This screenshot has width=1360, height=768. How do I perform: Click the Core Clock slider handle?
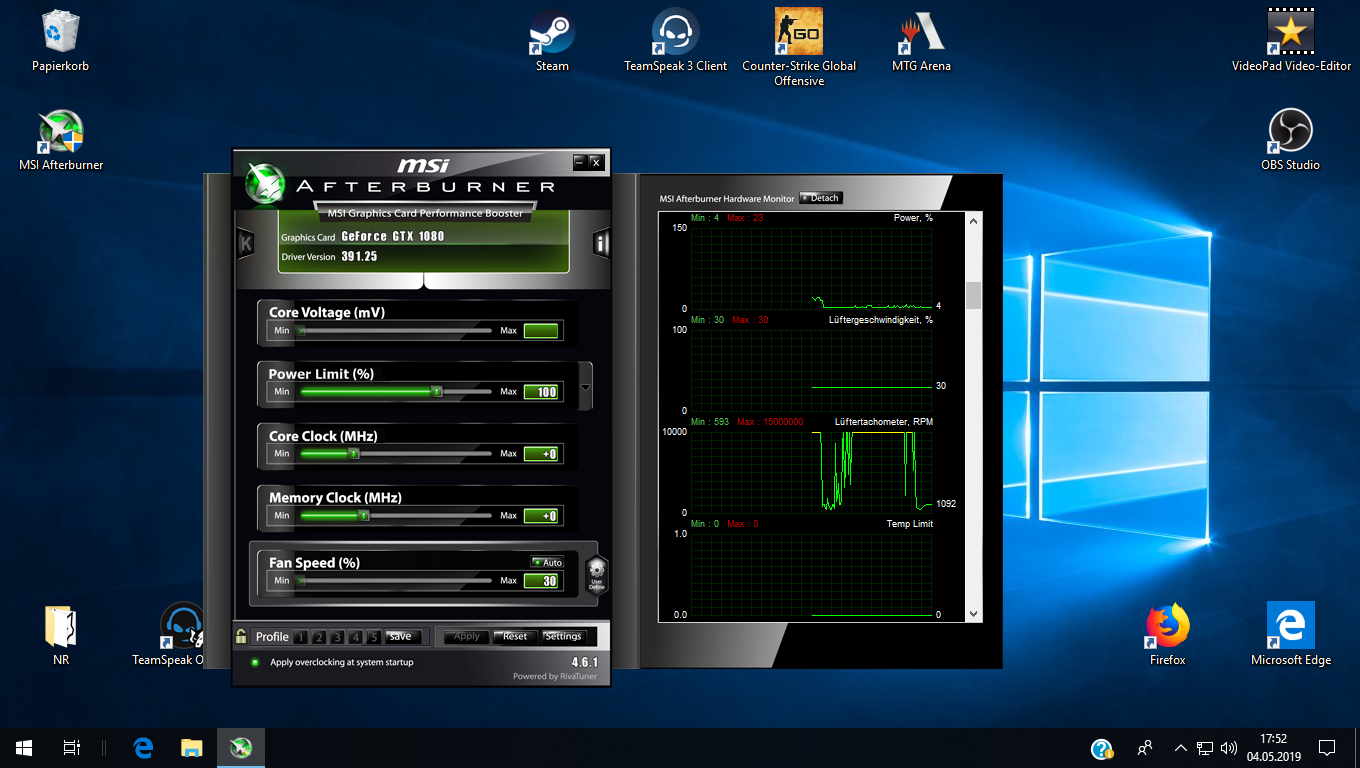point(353,454)
